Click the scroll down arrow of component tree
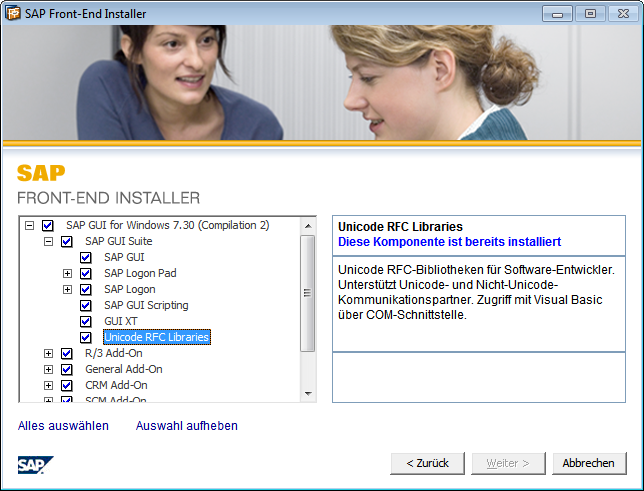644x491 pixels. (308, 394)
